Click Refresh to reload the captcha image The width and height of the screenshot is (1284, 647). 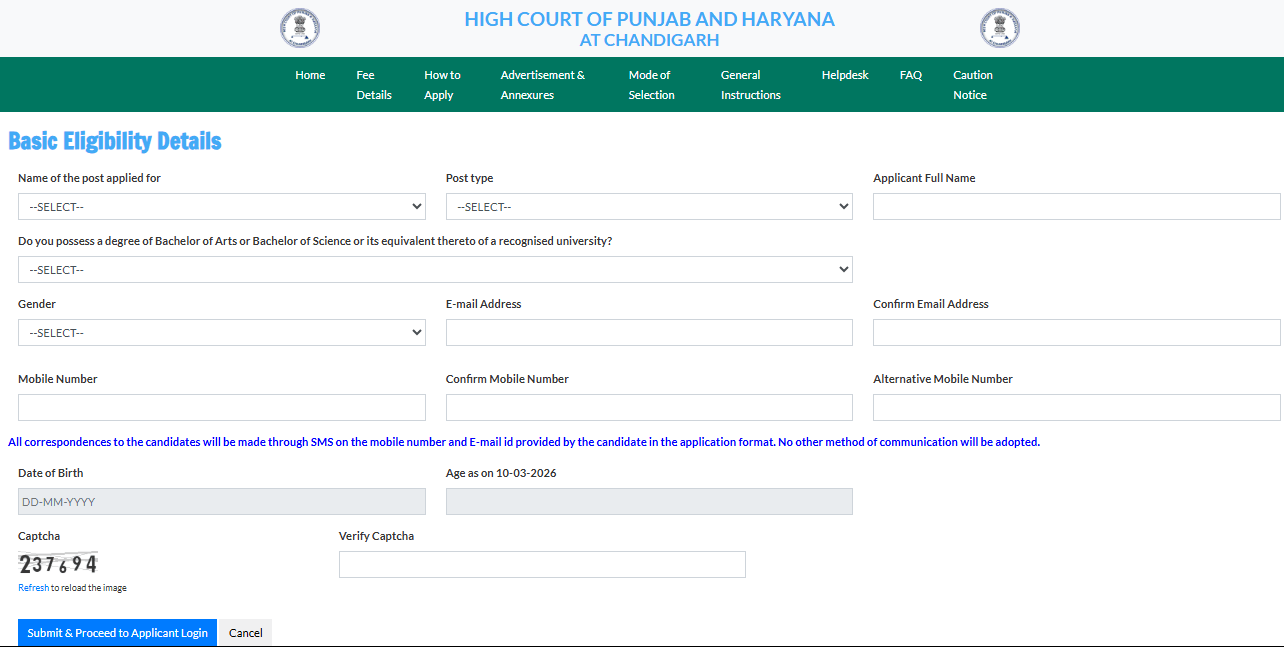pyautogui.click(x=33, y=587)
